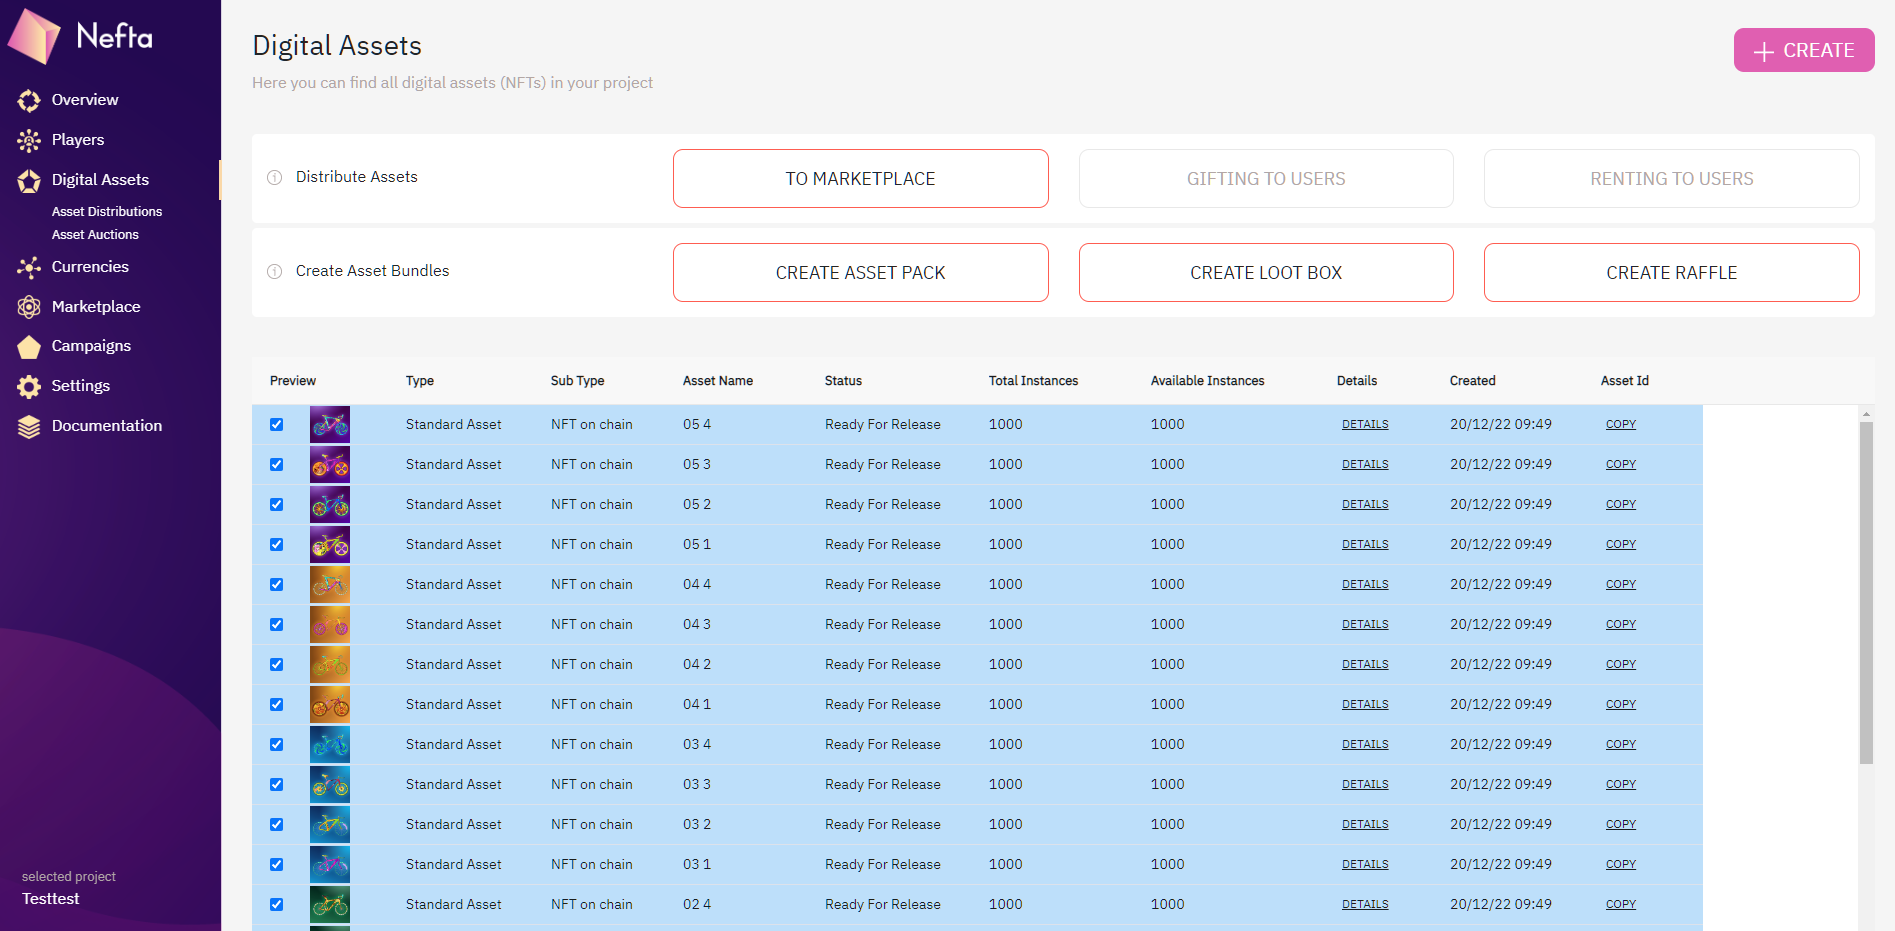Click TO MARKETPLACE button
Viewport: 1895px width, 931px height.
[861, 179]
